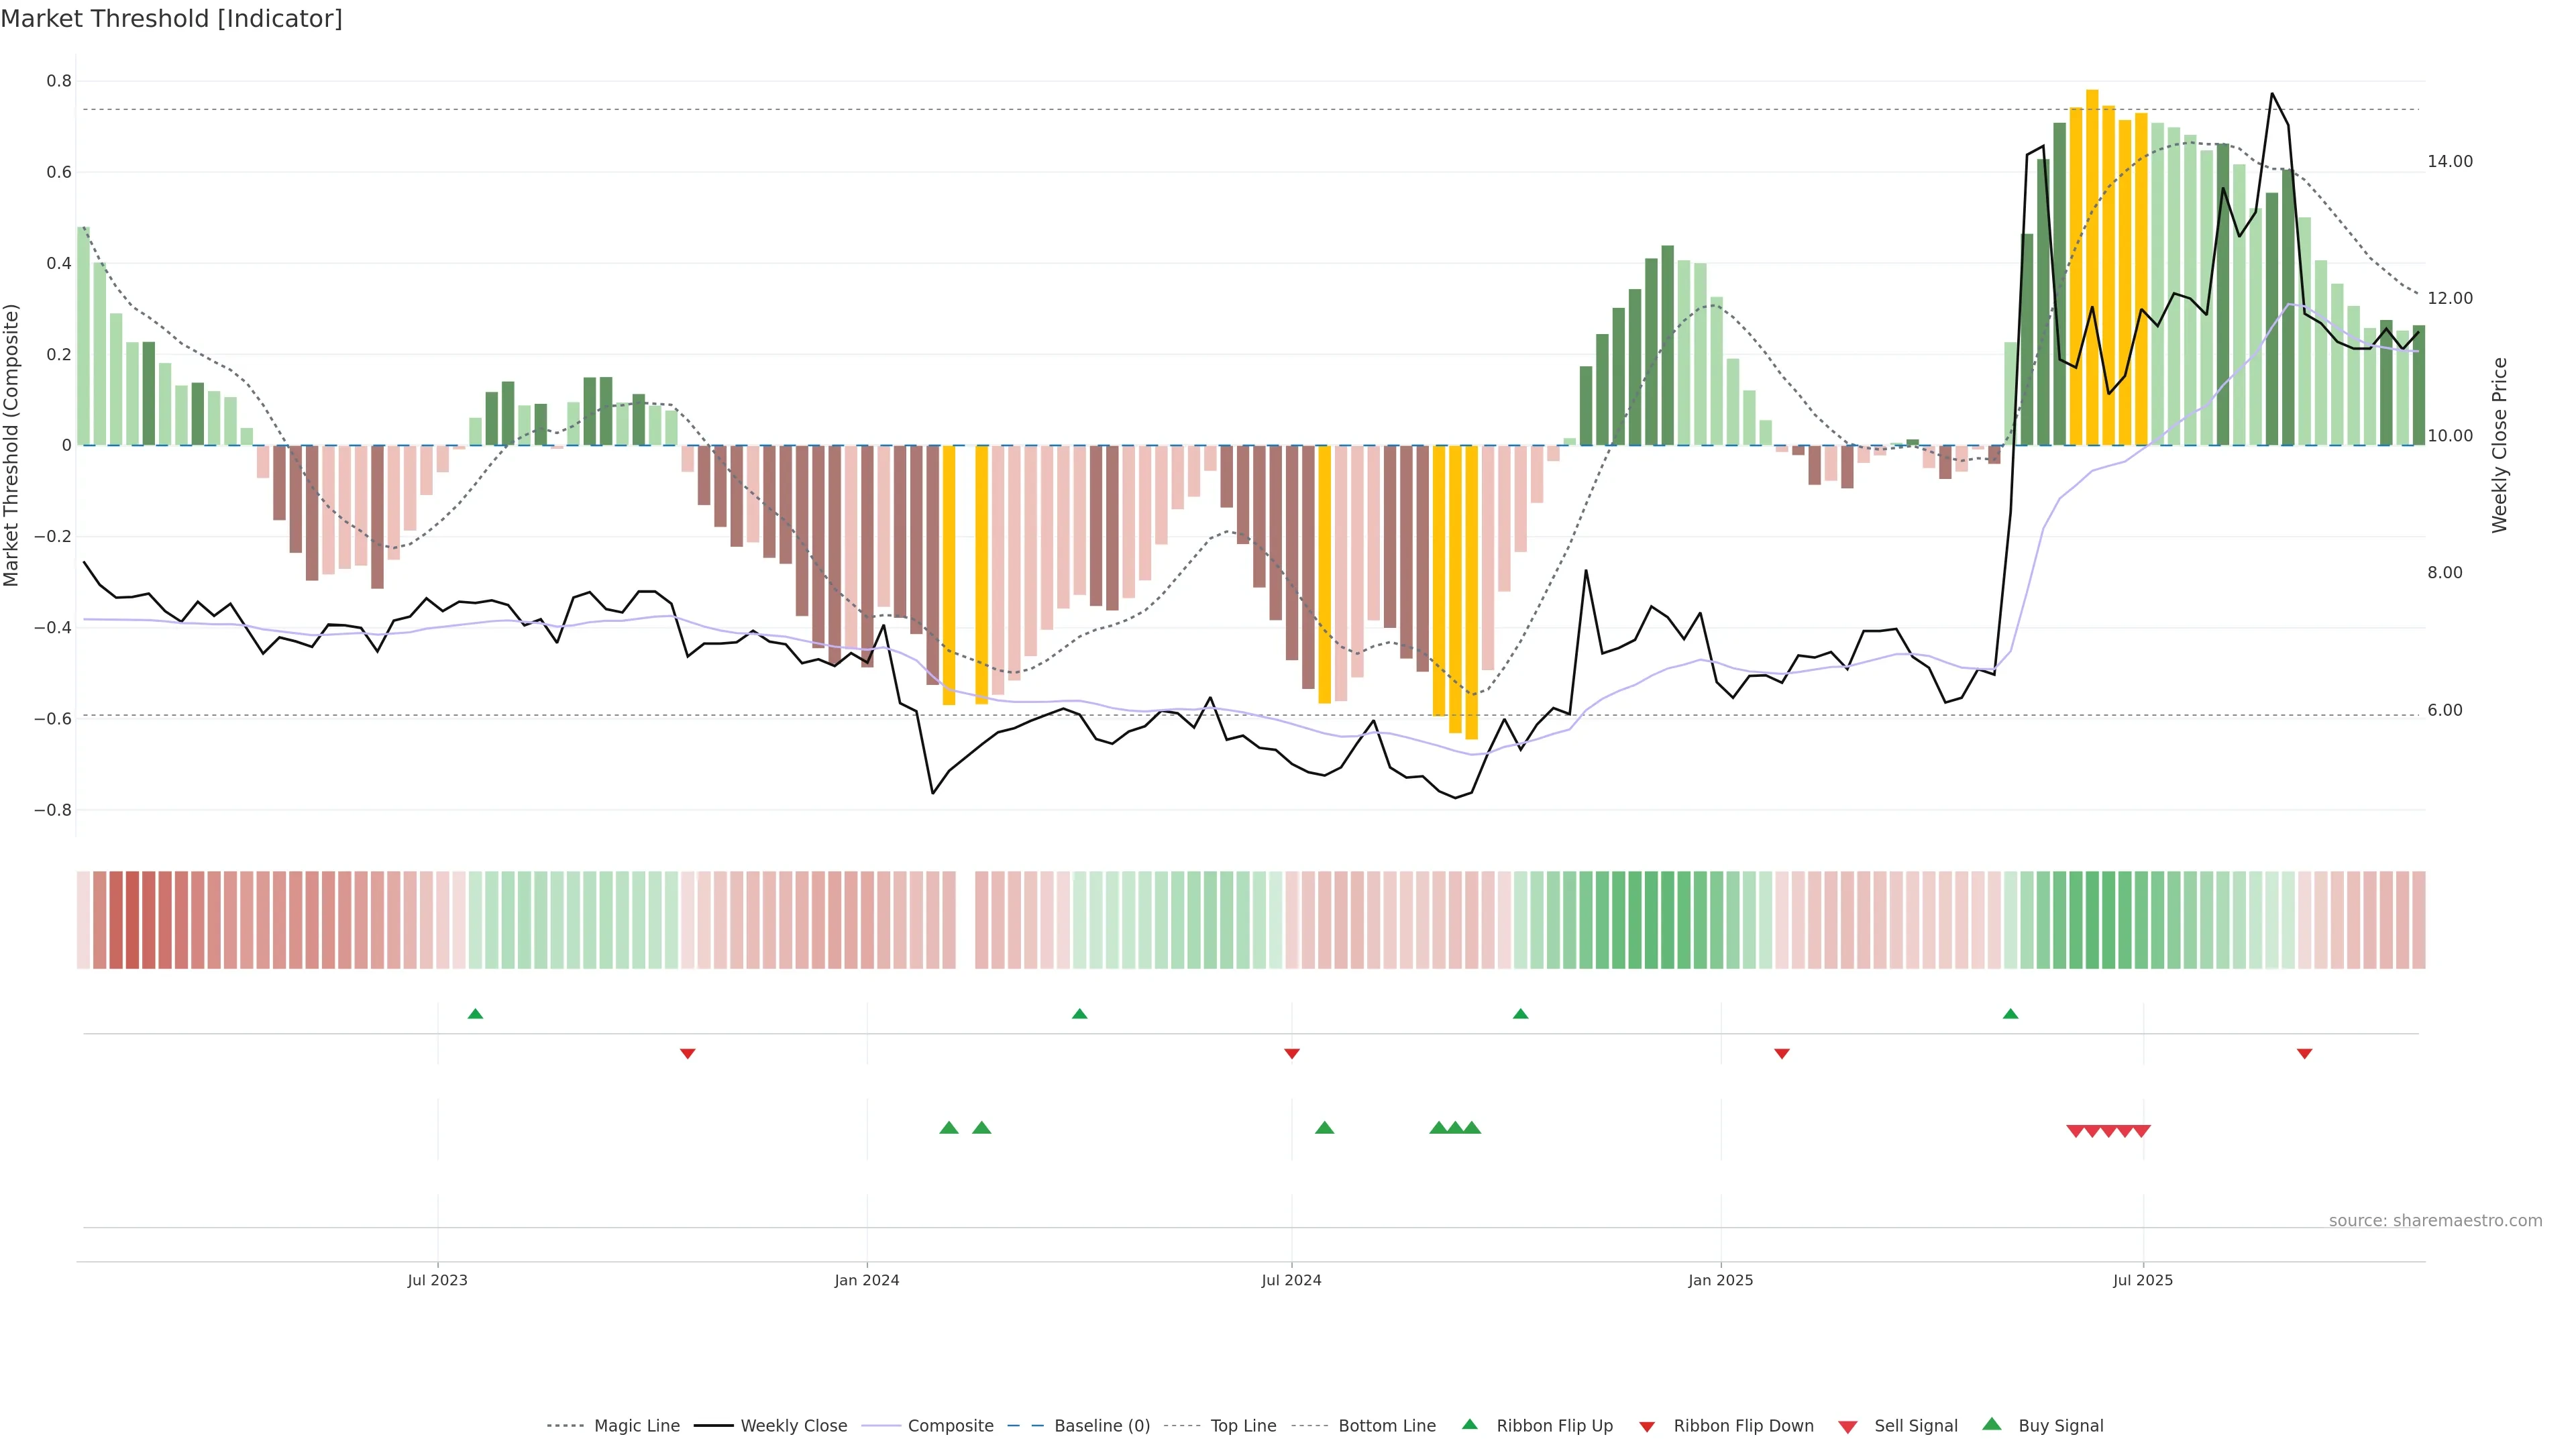This screenshot has width=2576, height=1449.
Task: Click the Weekly Close Price right axis title
Action: coord(2499,445)
